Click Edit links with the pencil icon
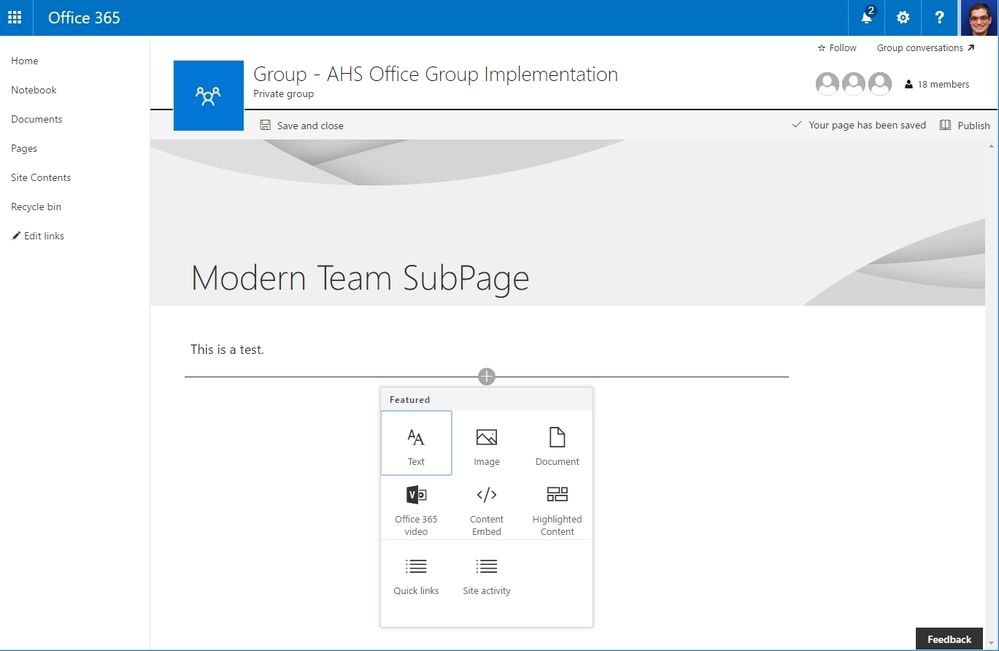This screenshot has width=999, height=651. 38,236
